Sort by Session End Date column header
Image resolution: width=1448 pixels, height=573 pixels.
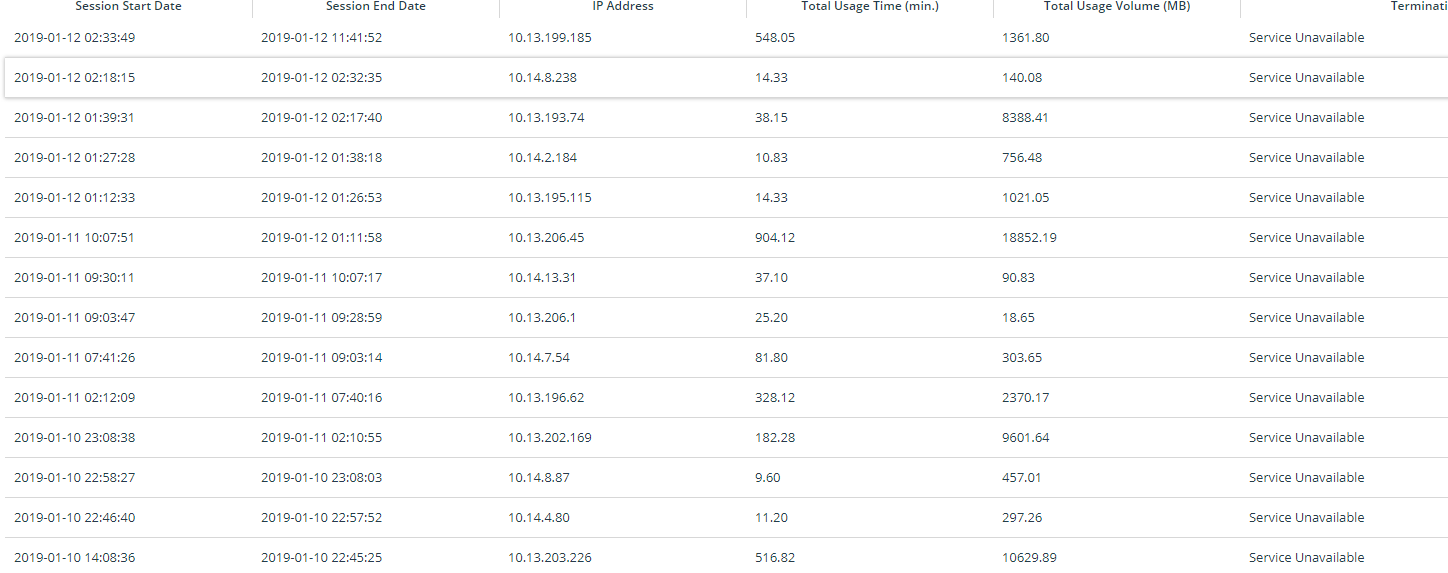tap(376, 6)
